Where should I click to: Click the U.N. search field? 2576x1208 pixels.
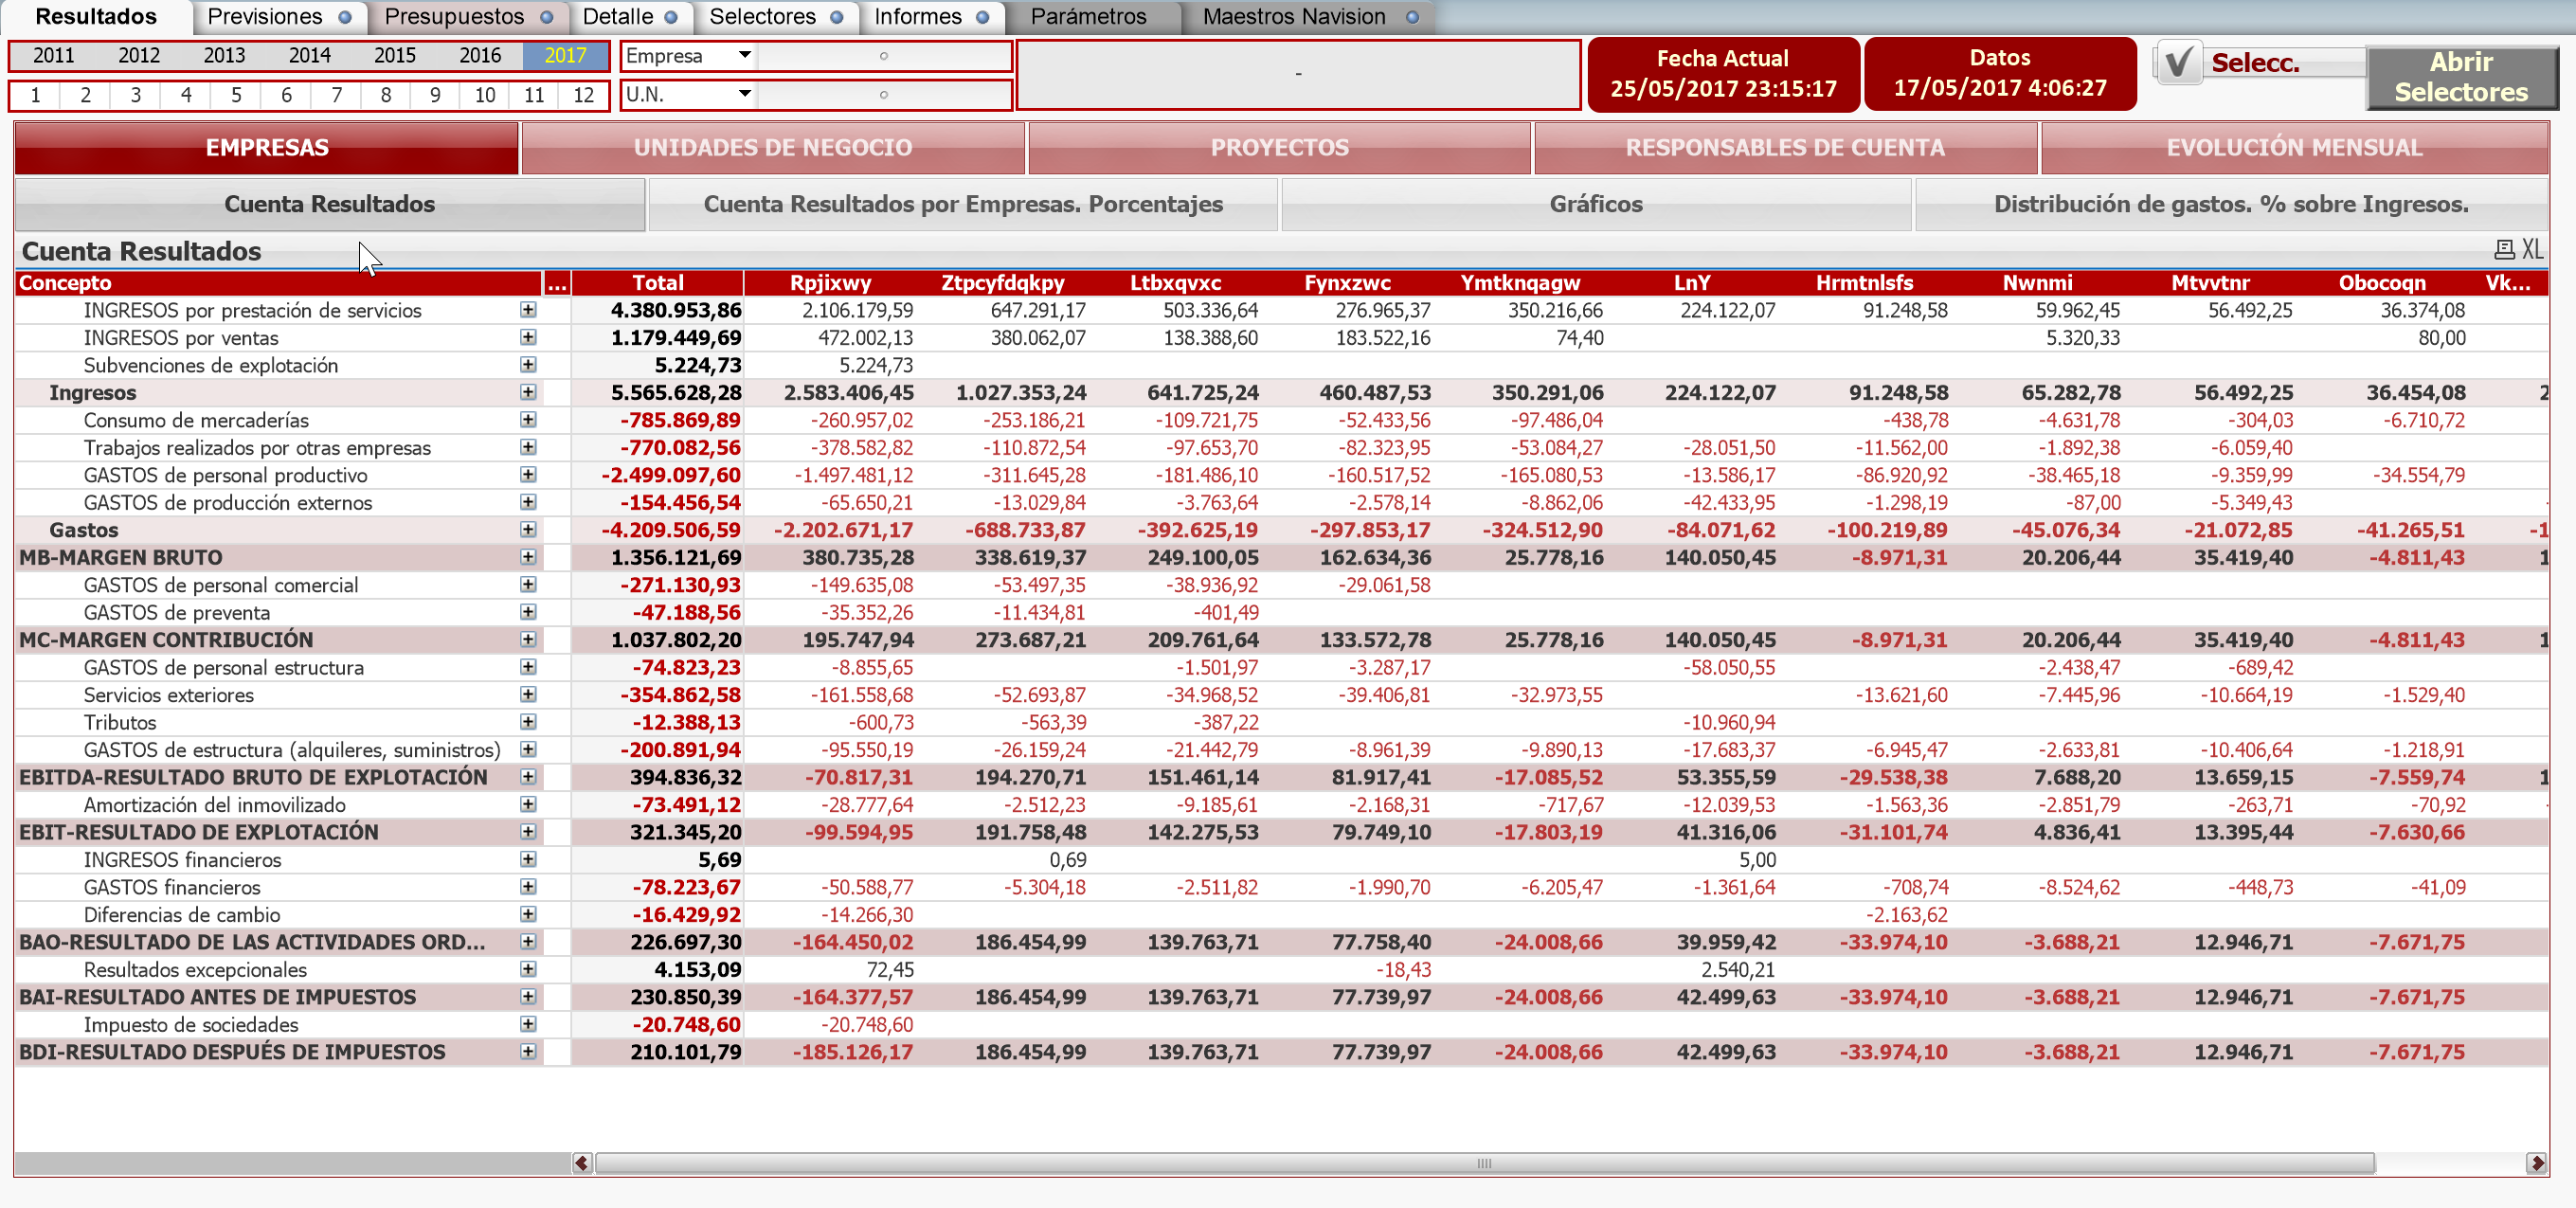[x=883, y=95]
